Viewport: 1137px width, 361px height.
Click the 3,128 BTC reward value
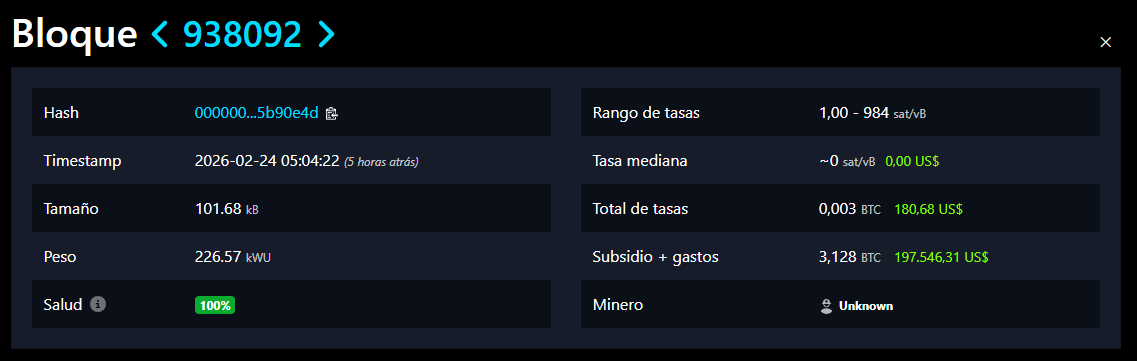pyautogui.click(x=850, y=257)
